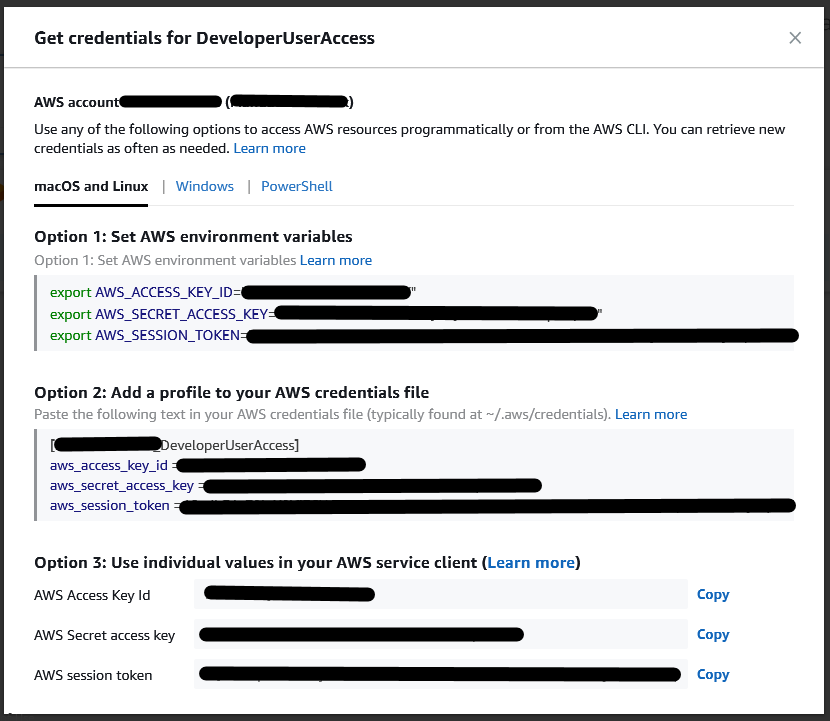Click the aws_secret_access_key line in credentials block
The width and height of the screenshot is (830, 721).
pos(296,485)
